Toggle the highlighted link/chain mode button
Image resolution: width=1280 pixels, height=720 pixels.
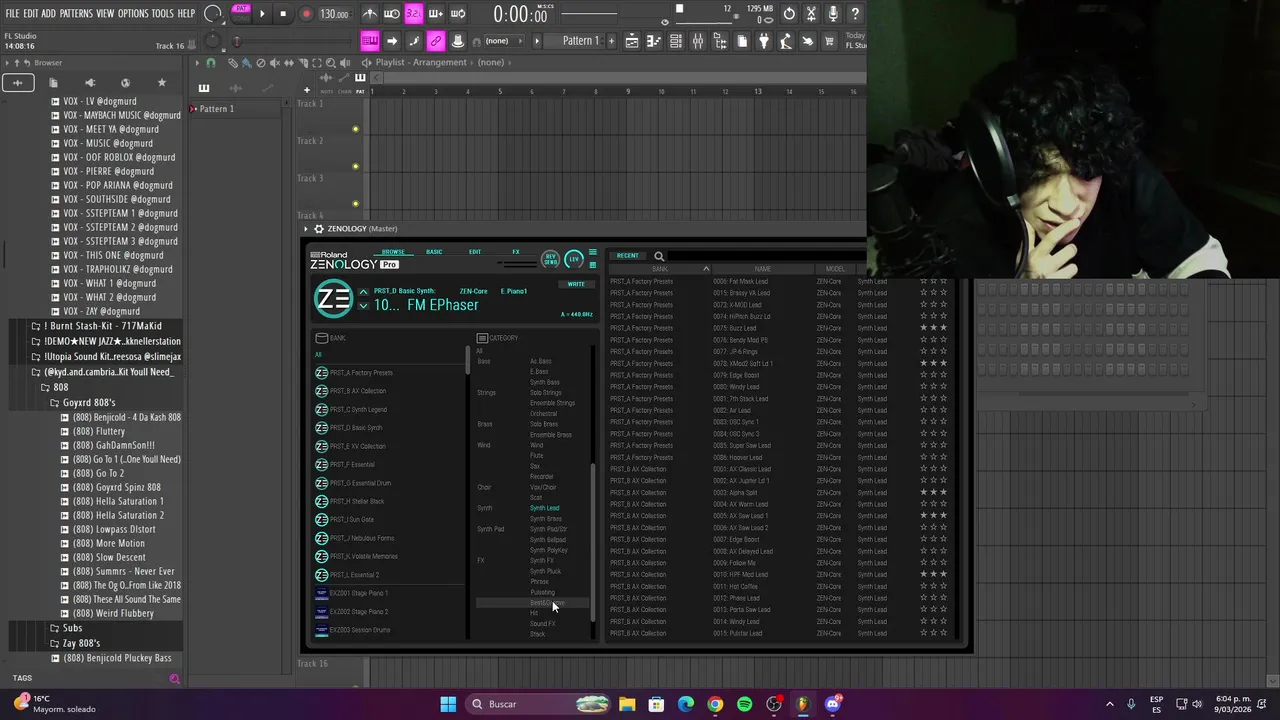click(x=435, y=41)
